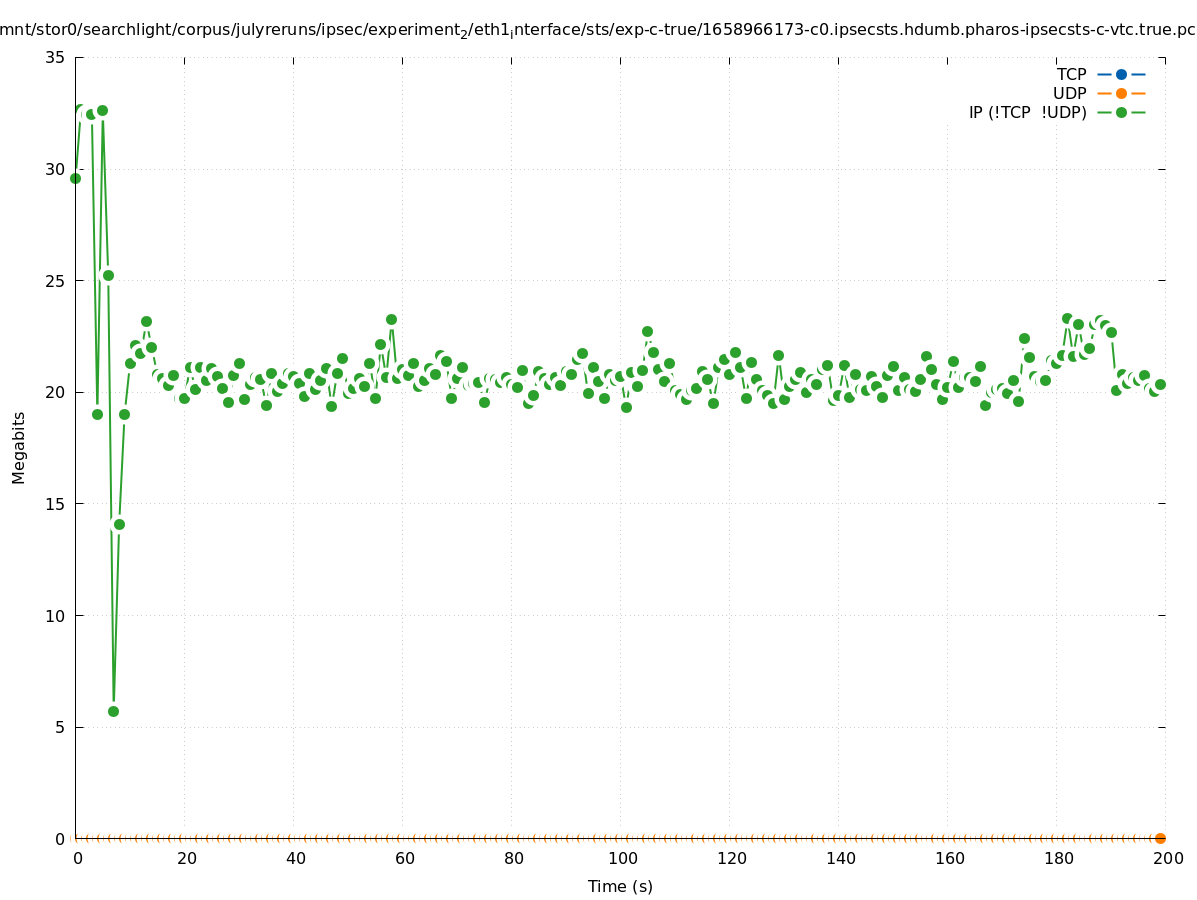Click the green data point at 14 Megabits
The image size is (1197, 900).
[x=119, y=524]
